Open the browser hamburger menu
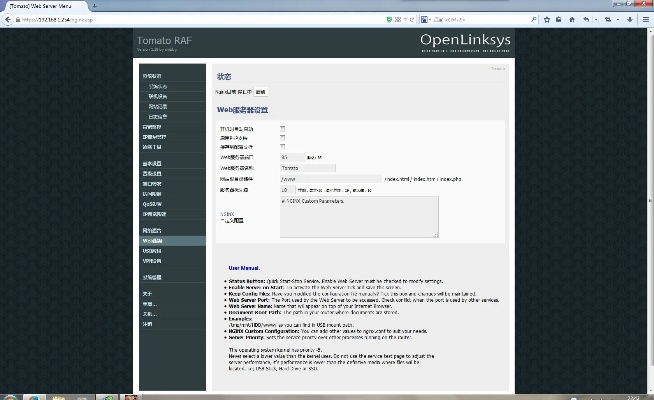 [646, 19]
